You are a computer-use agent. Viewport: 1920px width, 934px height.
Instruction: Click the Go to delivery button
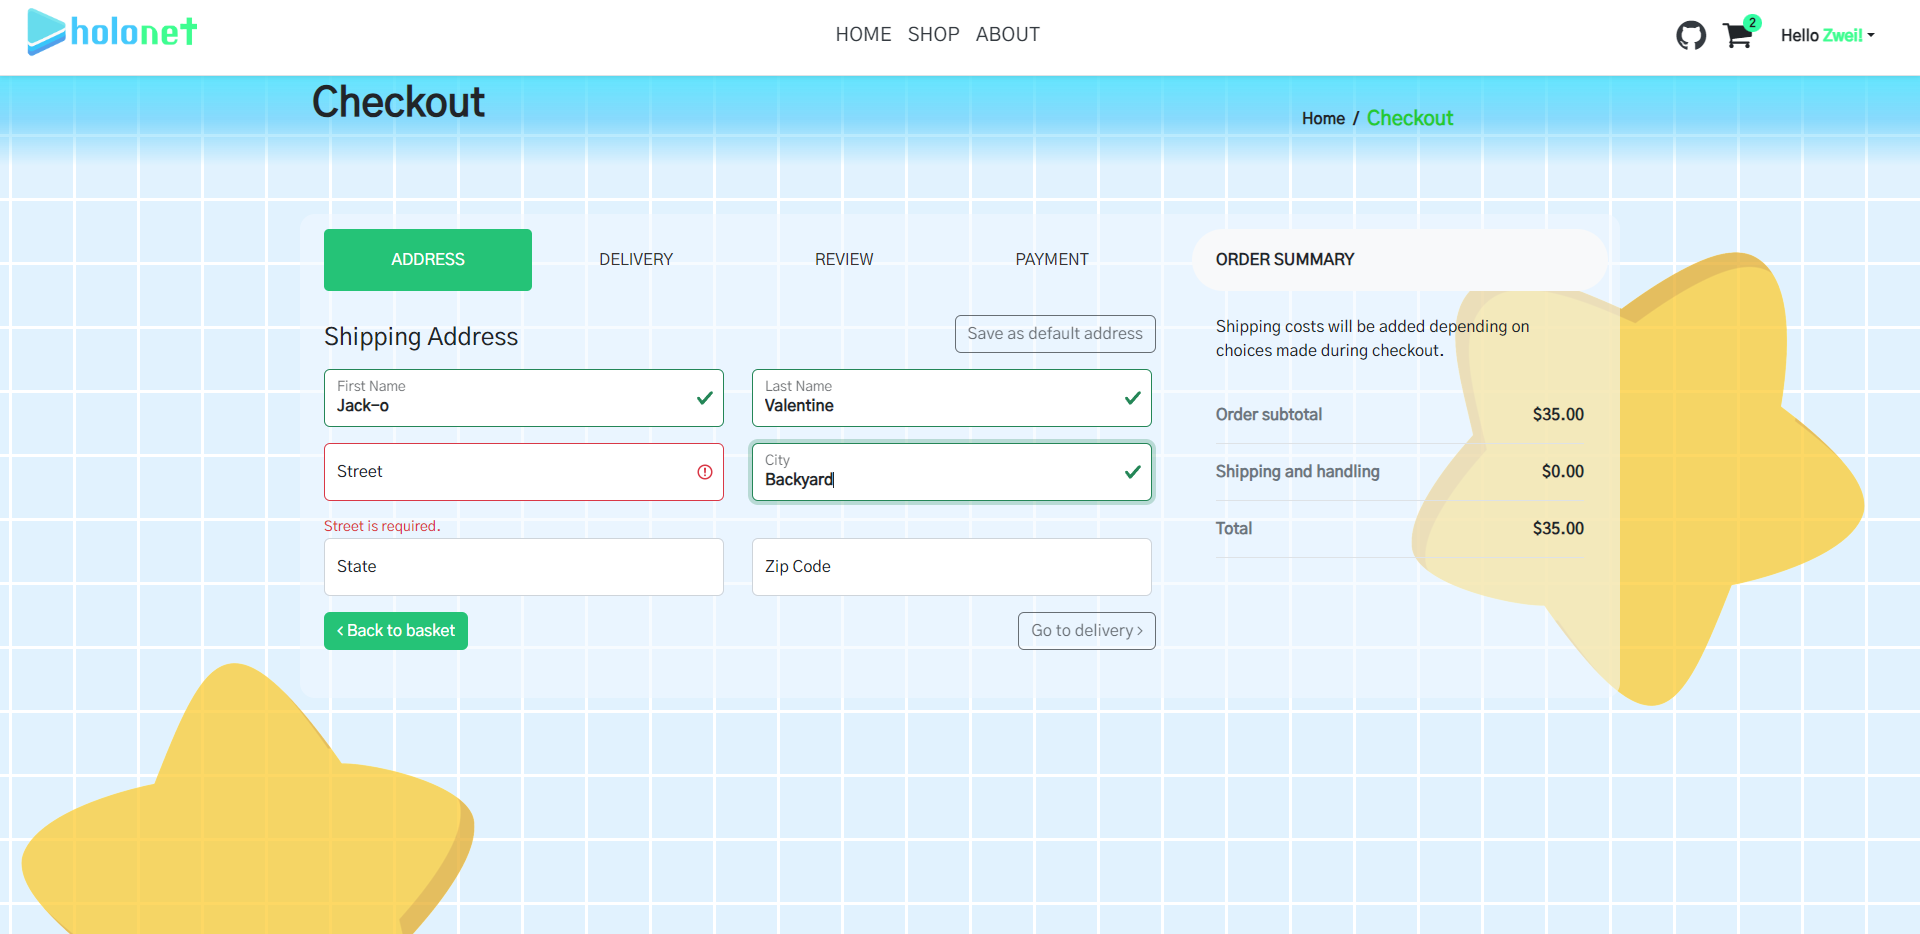pyautogui.click(x=1086, y=630)
